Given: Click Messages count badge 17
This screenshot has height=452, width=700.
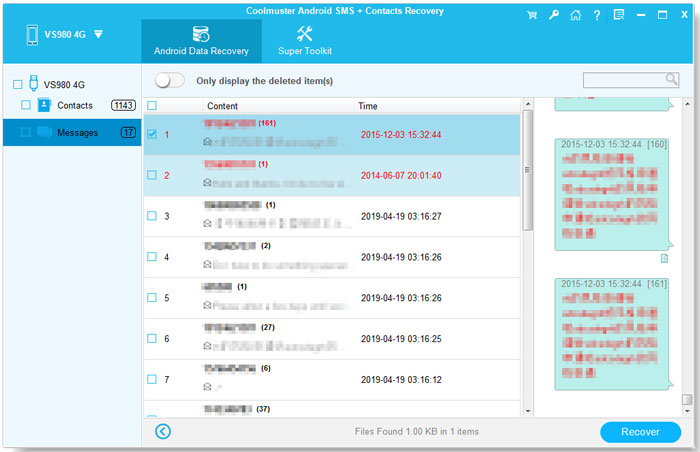Looking at the screenshot, I should pyautogui.click(x=128, y=133).
